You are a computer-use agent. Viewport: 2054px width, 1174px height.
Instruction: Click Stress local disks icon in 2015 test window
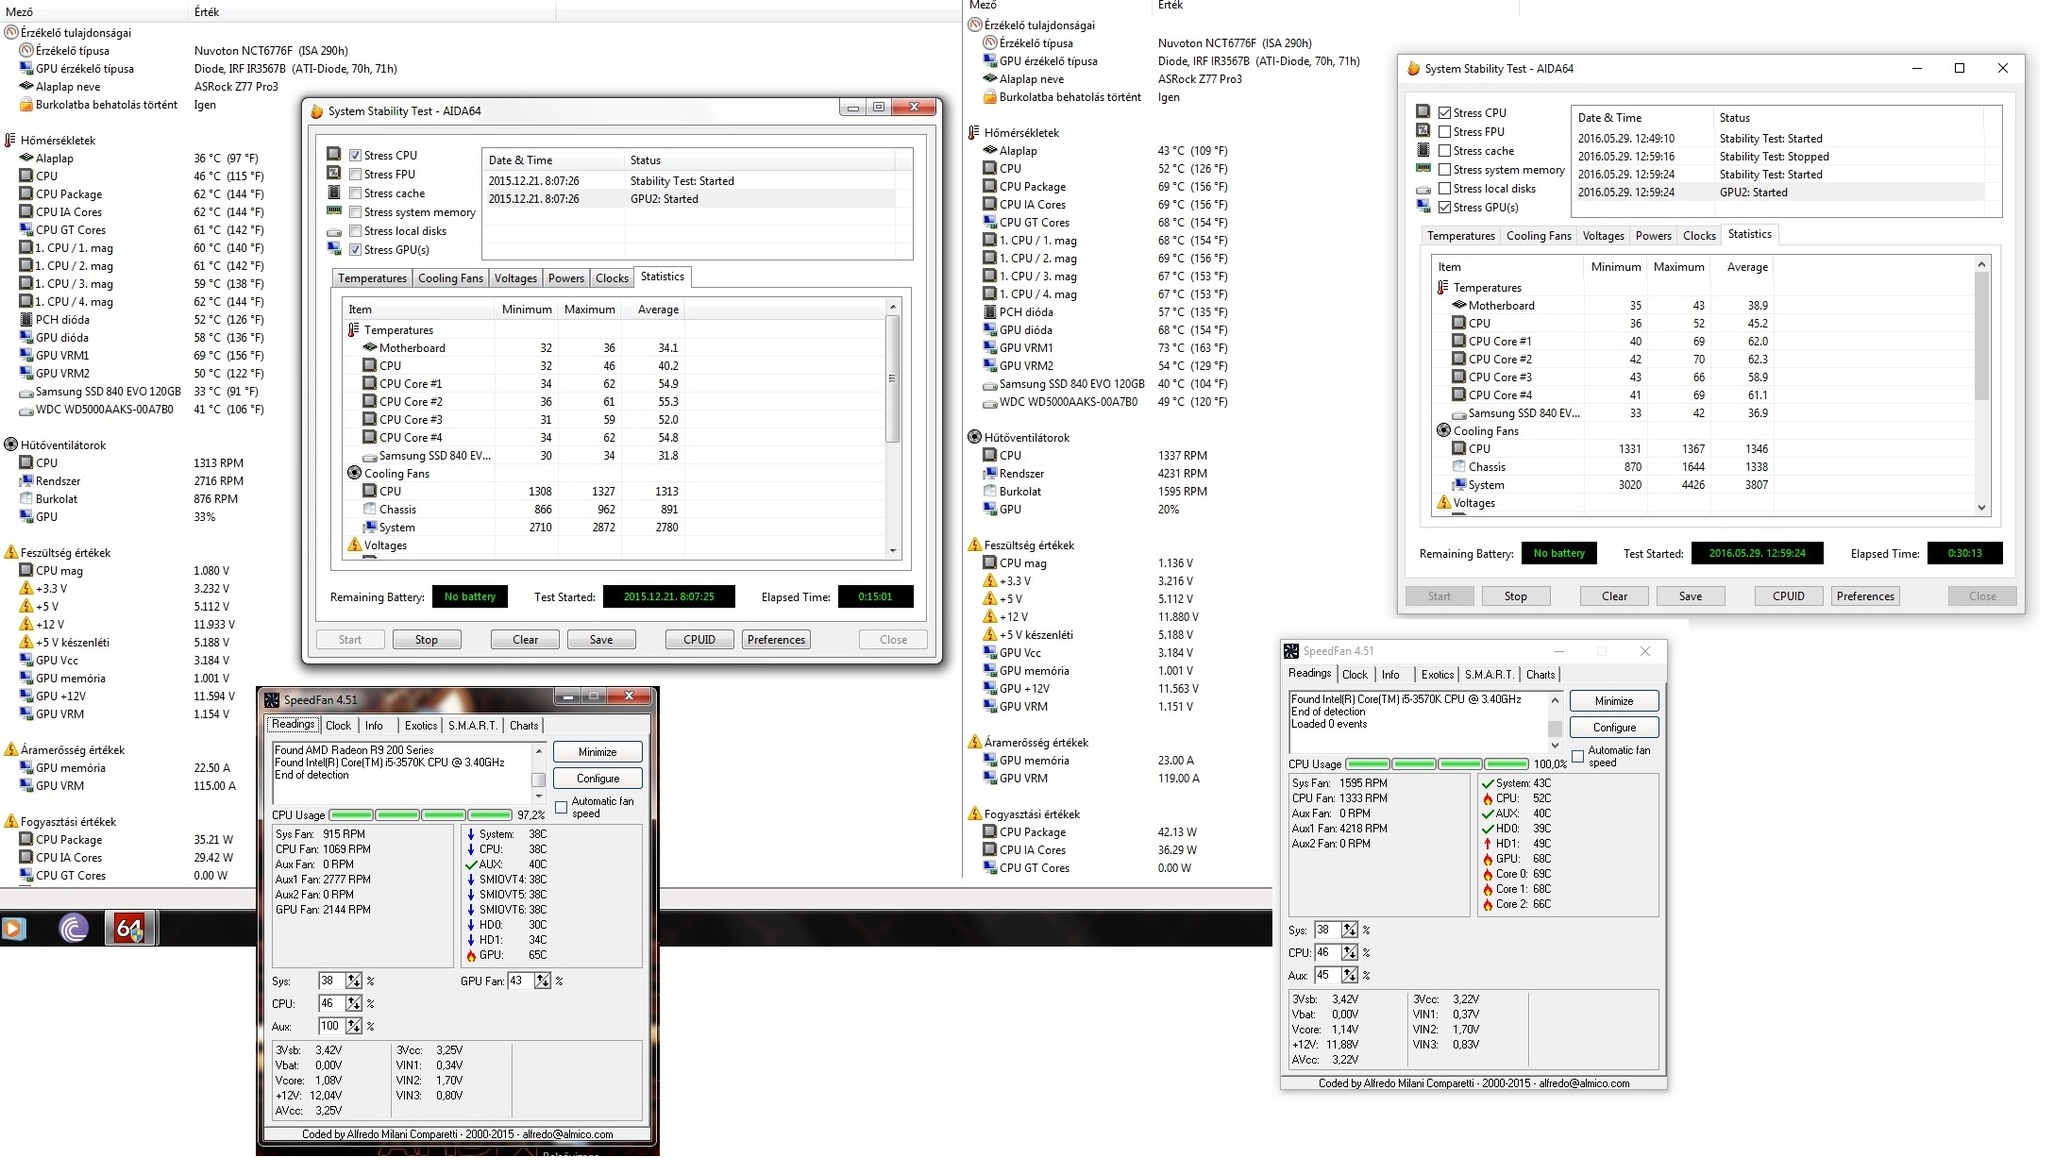tap(334, 232)
